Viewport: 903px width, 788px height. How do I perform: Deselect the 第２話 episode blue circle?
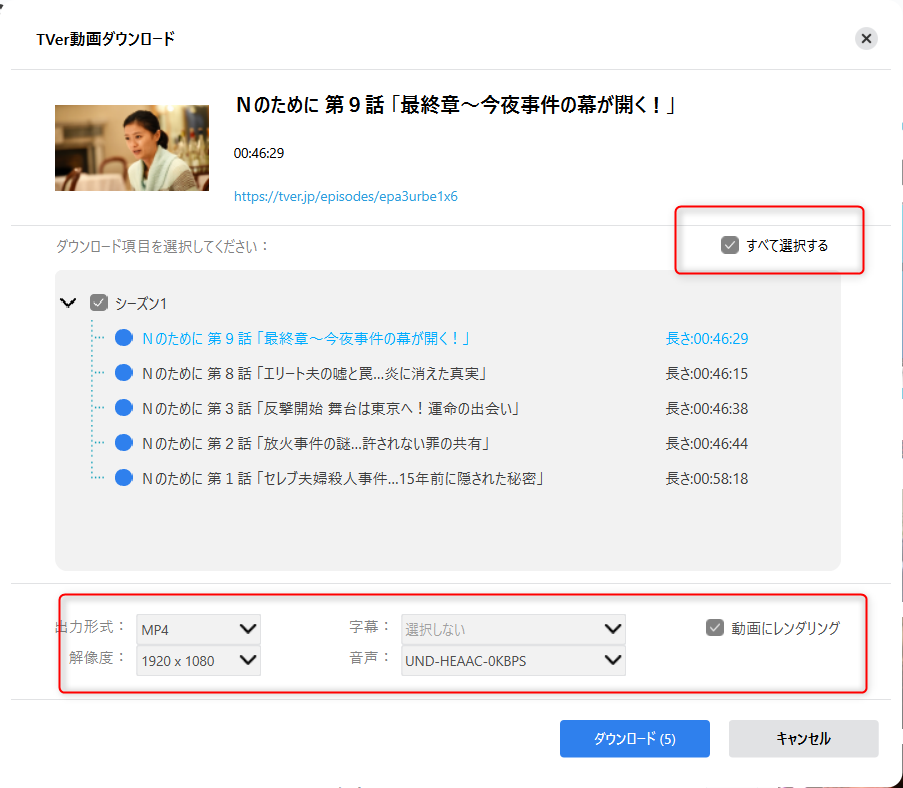[x=123, y=443]
